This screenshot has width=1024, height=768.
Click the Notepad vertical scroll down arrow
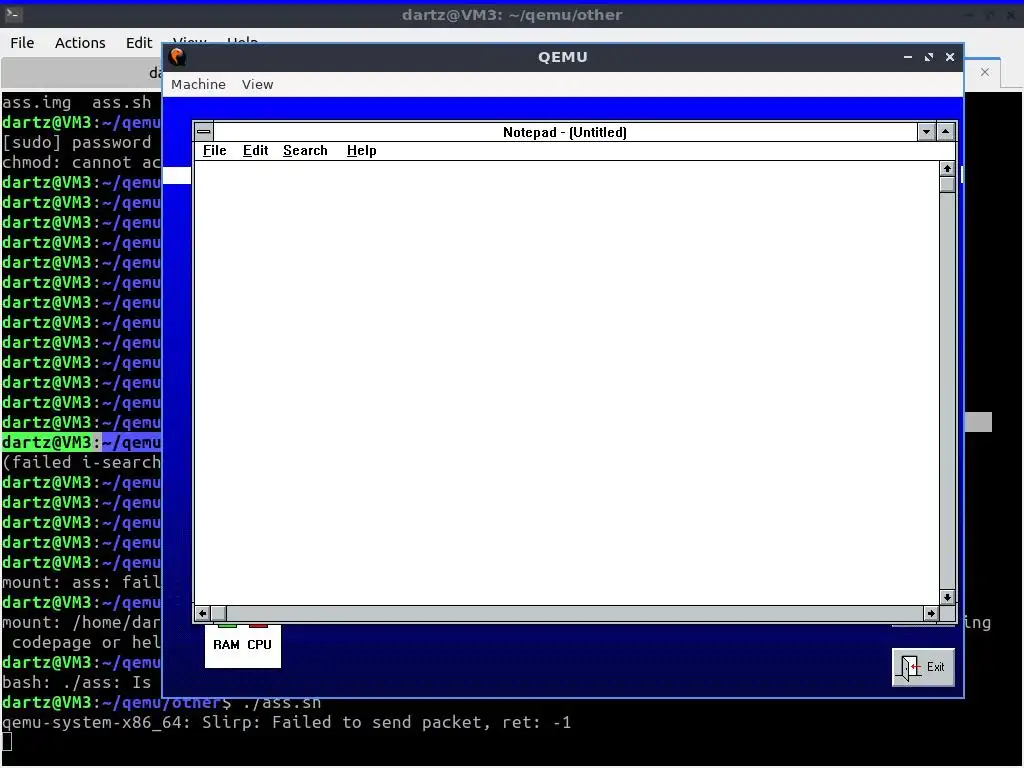pos(947,597)
